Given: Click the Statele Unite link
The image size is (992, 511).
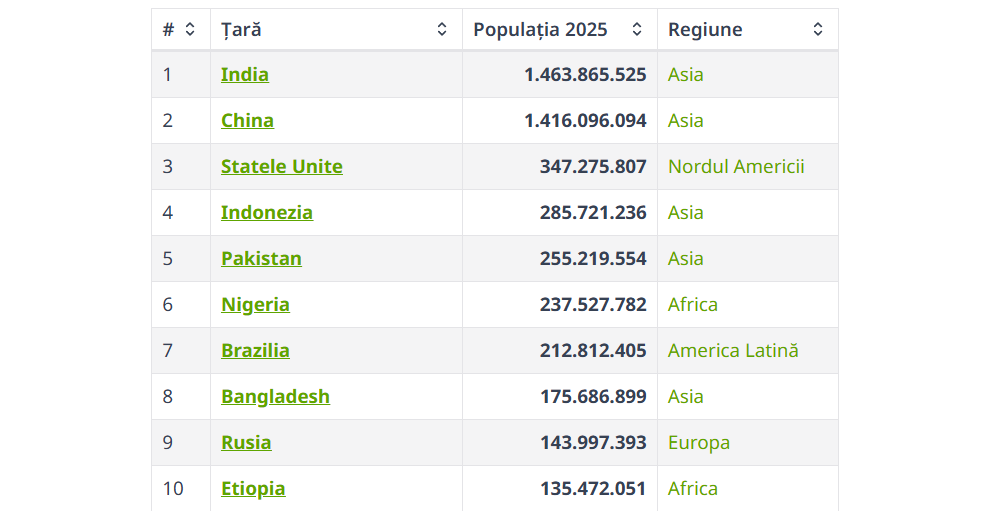Looking at the screenshot, I should tap(282, 167).
